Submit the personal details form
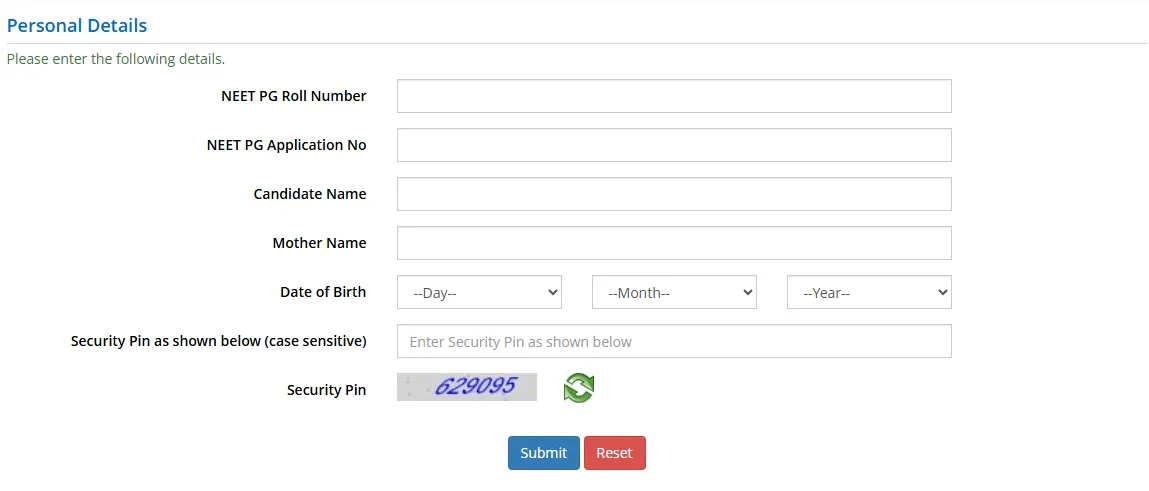 (543, 453)
